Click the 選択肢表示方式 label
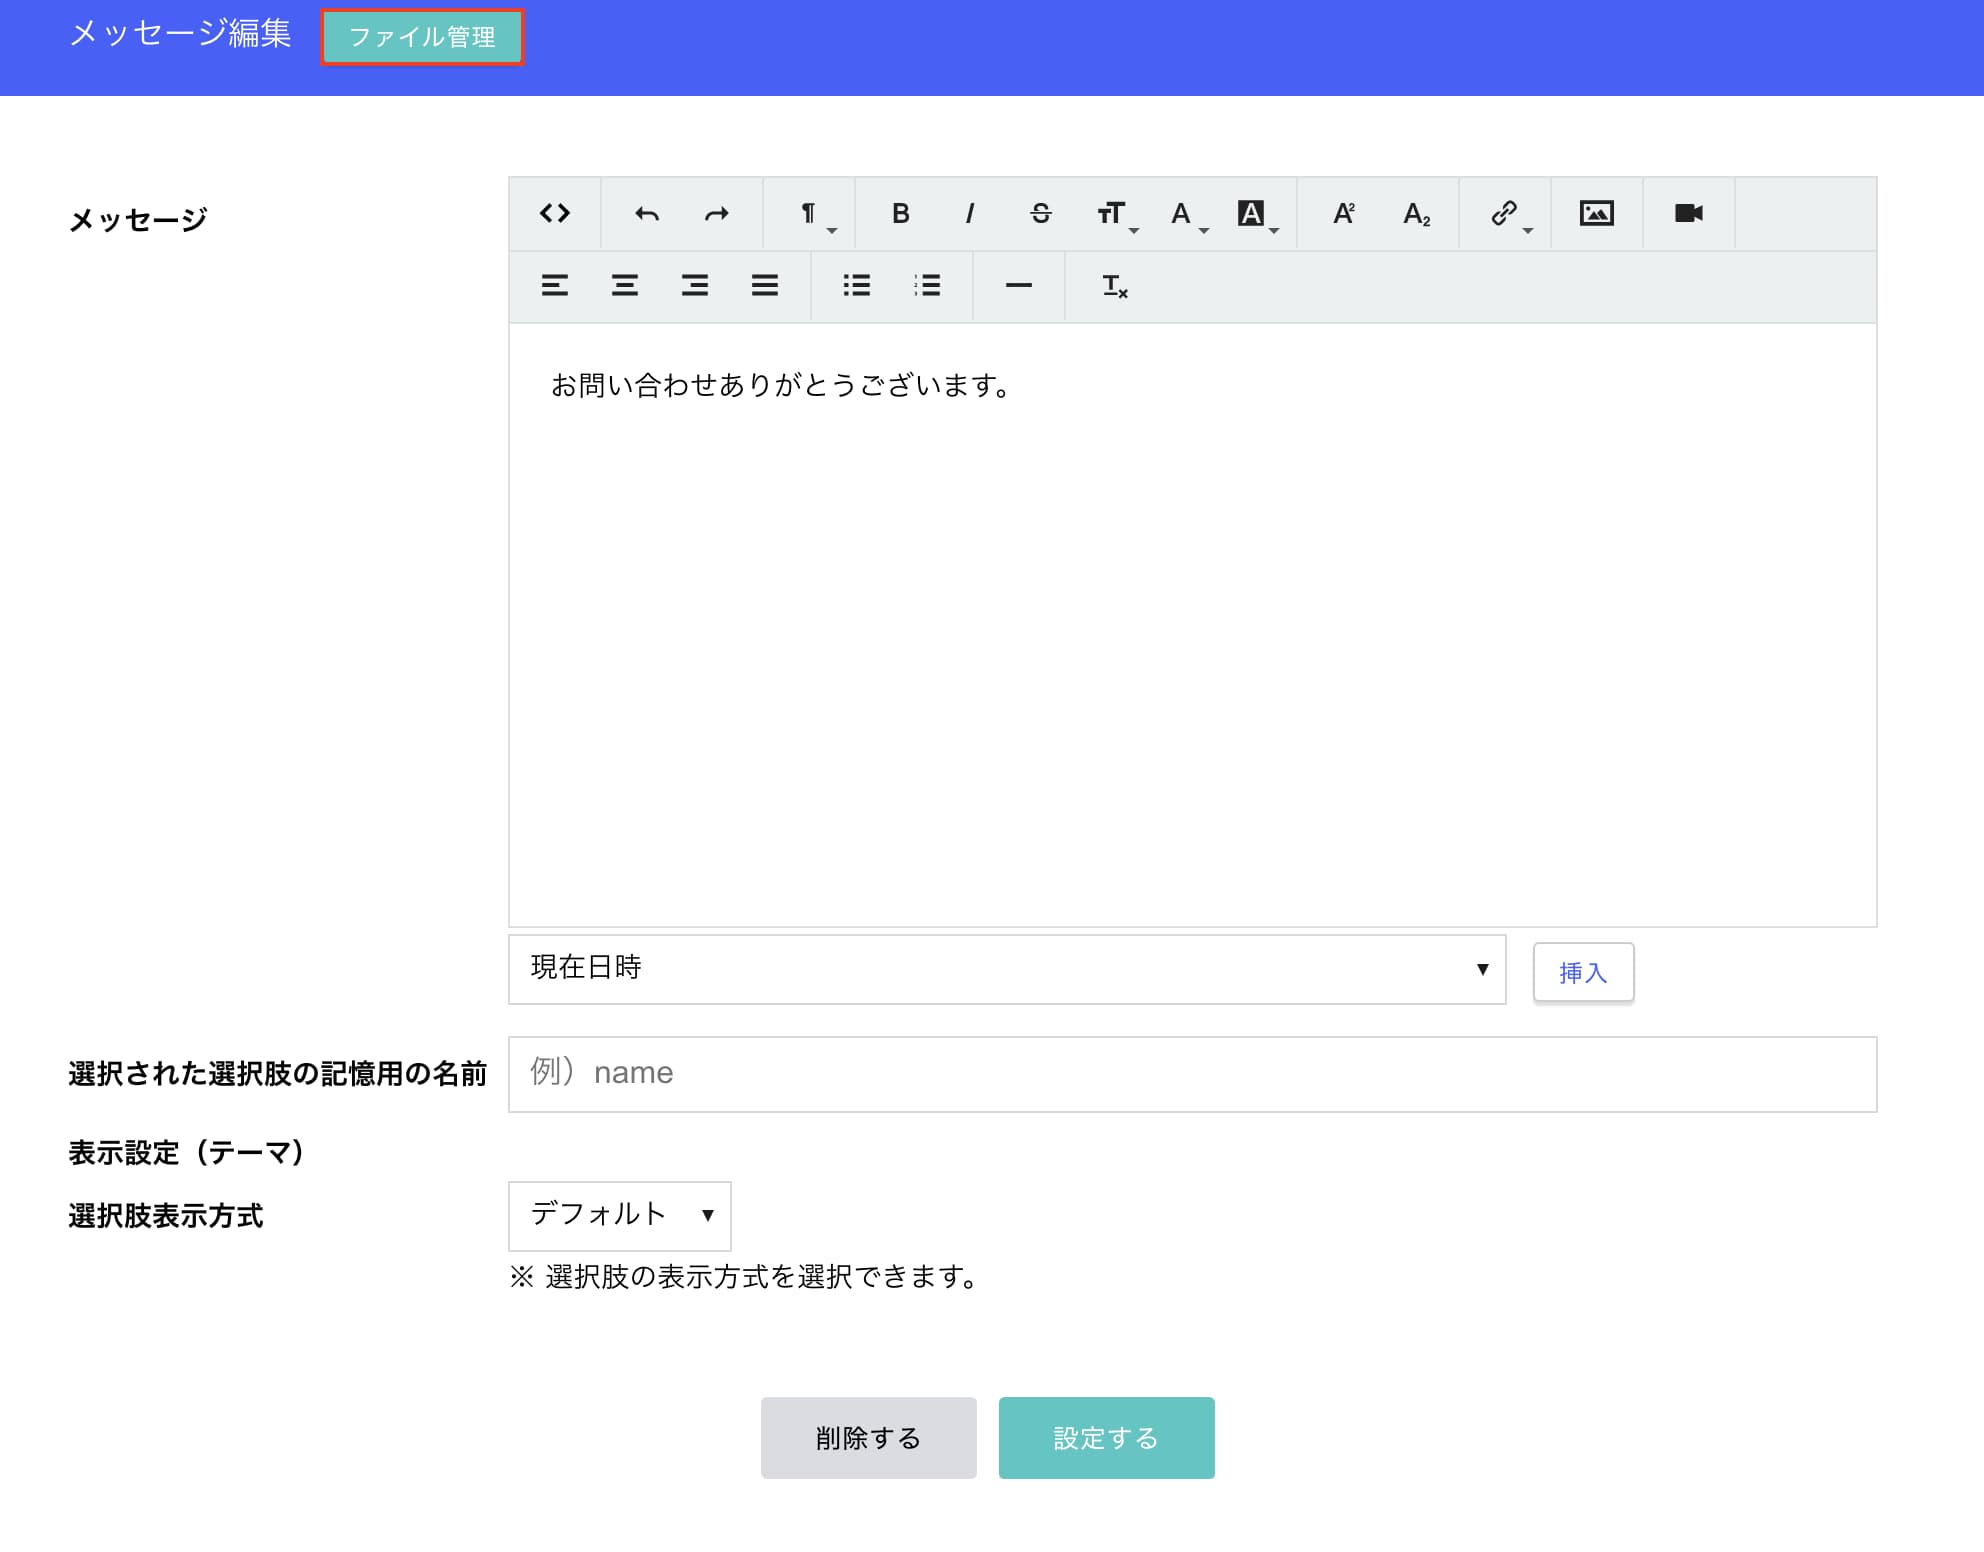Screen dimensions: 1984x1552 pos(166,1216)
